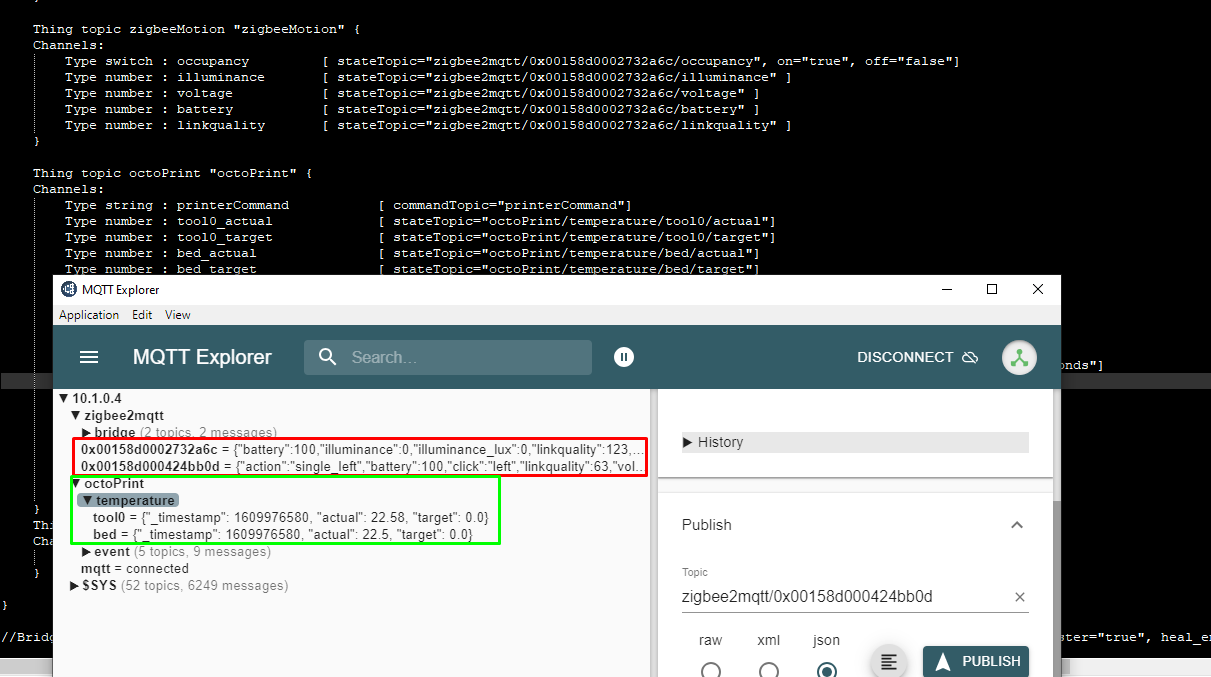Collapse the zigbee2mqtt tree node
The height and width of the screenshot is (677, 1211).
pos(76,415)
